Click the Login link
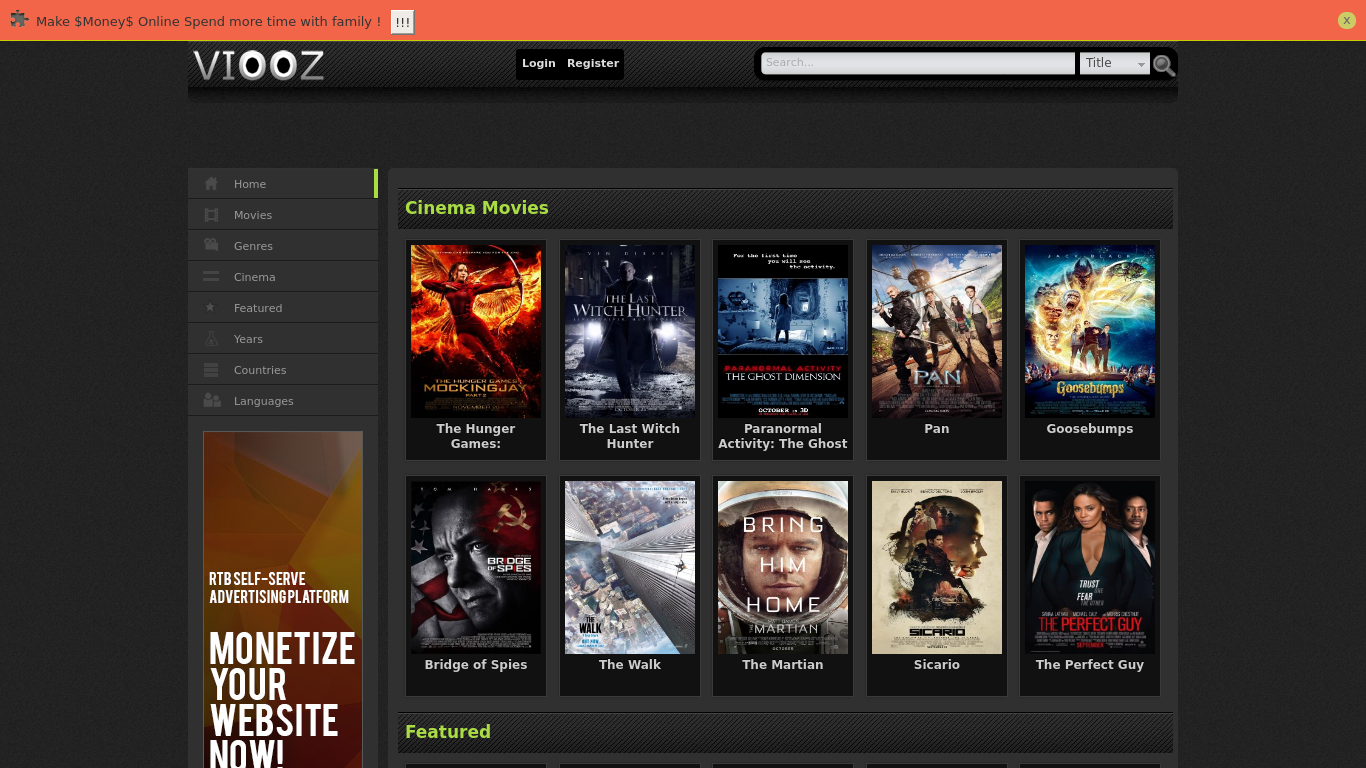The height and width of the screenshot is (768, 1366). point(538,63)
